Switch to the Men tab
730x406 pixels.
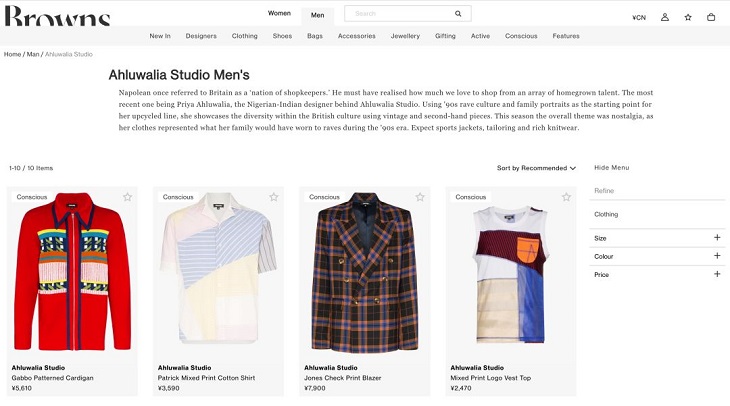pyautogui.click(x=318, y=15)
